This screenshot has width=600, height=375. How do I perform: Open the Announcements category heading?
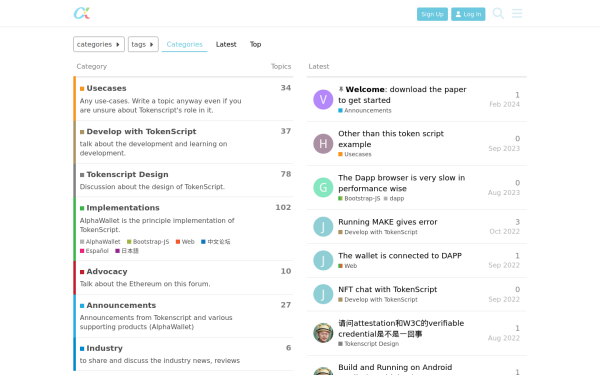(121, 305)
